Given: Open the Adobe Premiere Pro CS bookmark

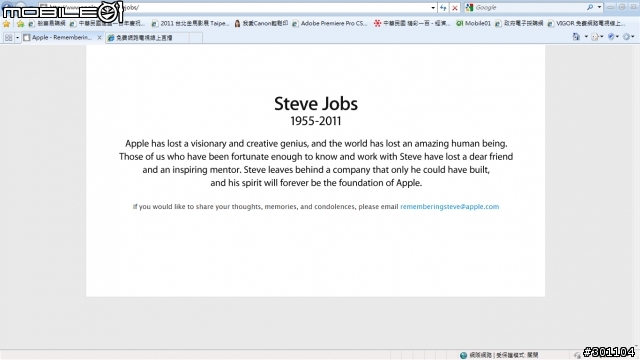Looking at the screenshot, I should [330, 24].
